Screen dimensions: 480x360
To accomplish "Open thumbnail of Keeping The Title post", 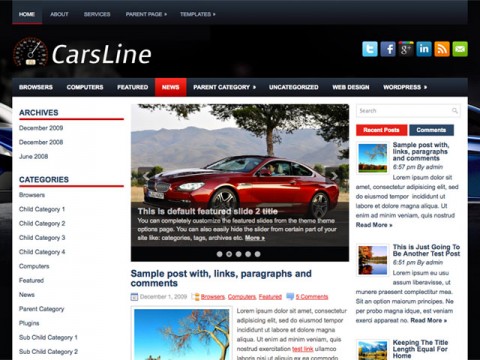I will coord(373,350).
